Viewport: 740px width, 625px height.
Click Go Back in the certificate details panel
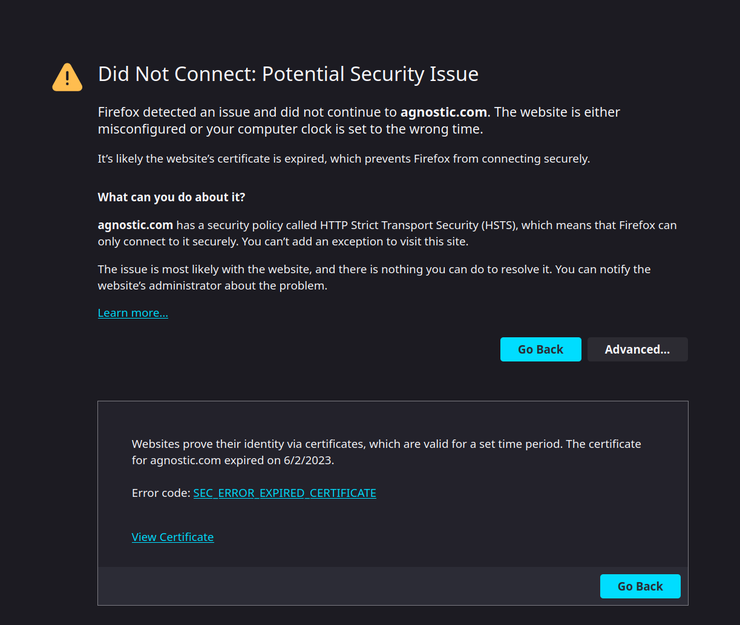pyautogui.click(x=640, y=586)
